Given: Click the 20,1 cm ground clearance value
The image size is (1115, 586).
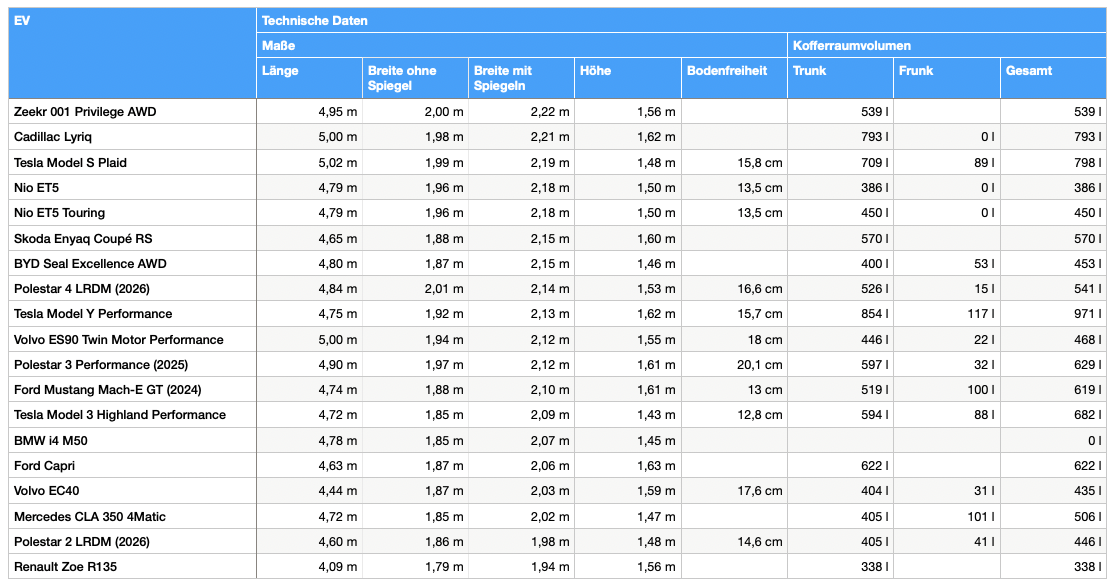Looking at the screenshot, I should coord(759,364).
